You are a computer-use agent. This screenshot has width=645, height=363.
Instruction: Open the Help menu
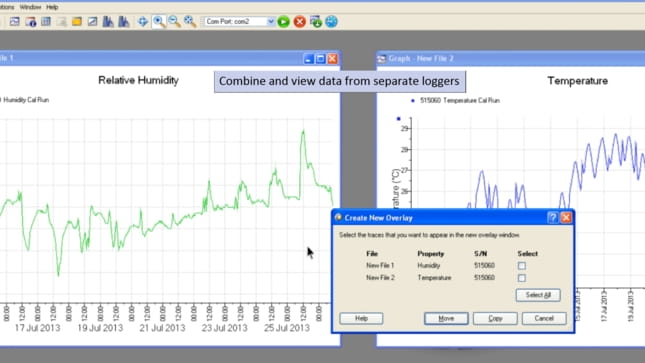tap(52, 7)
